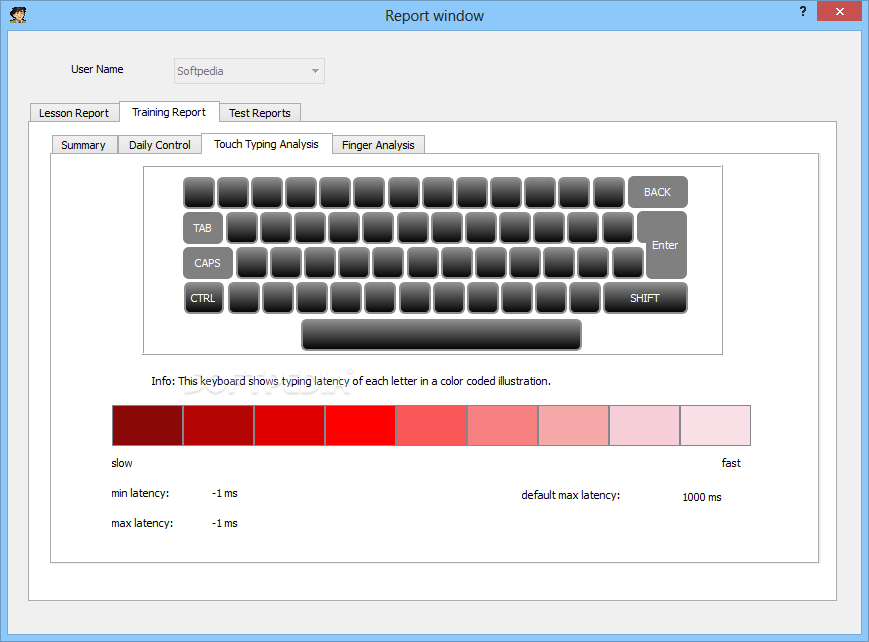Image resolution: width=869 pixels, height=642 pixels.
Task: Click the space bar key
Action: pyautogui.click(x=441, y=335)
